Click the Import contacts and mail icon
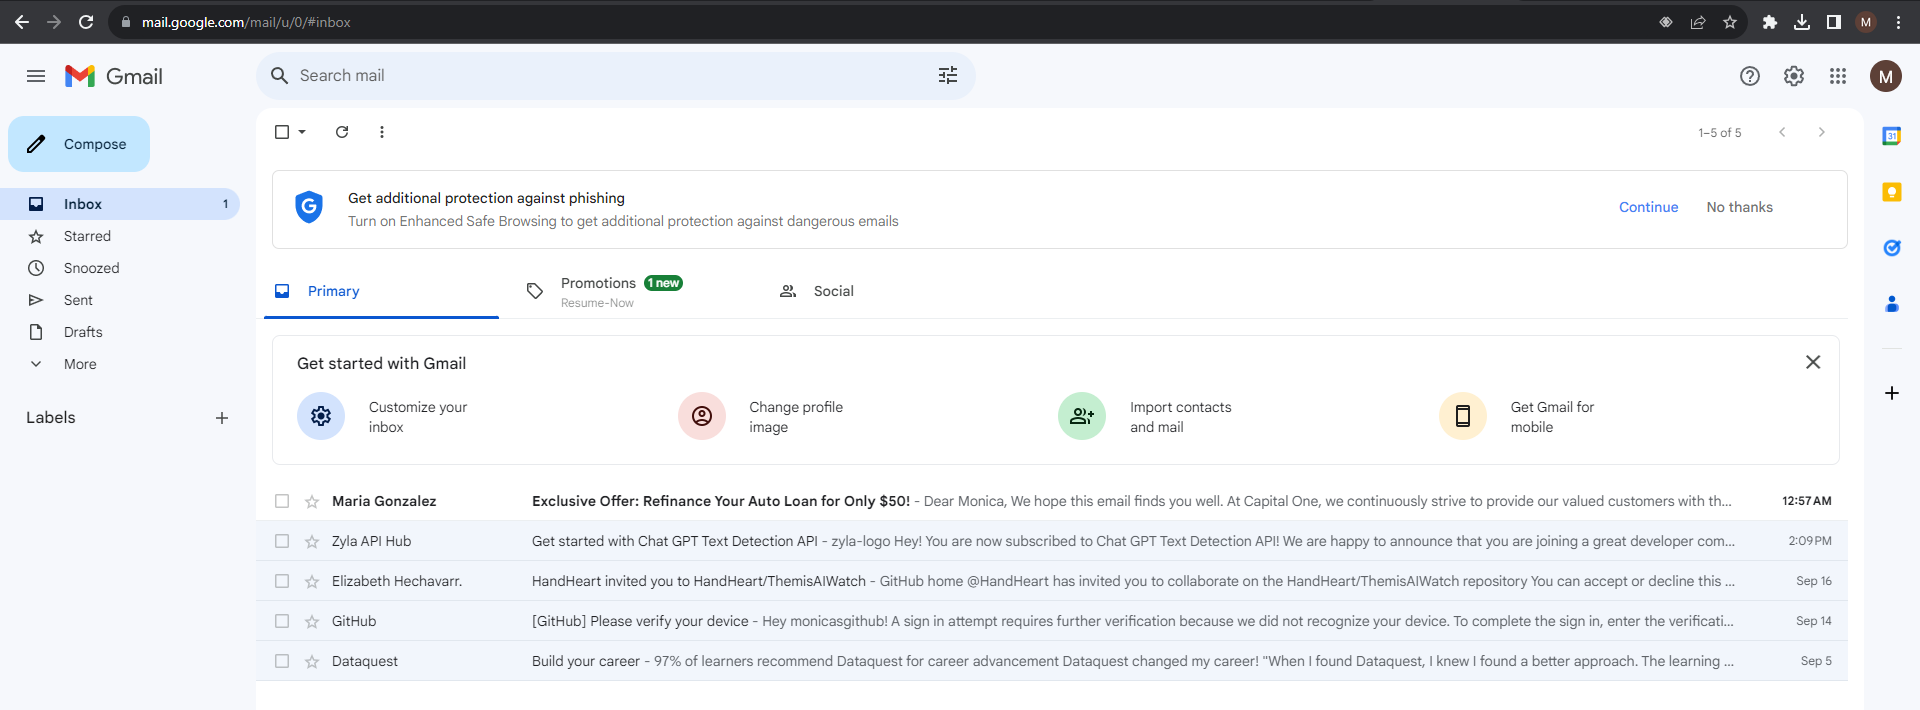The height and width of the screenshot is (710, 1920). (1082, 416)
